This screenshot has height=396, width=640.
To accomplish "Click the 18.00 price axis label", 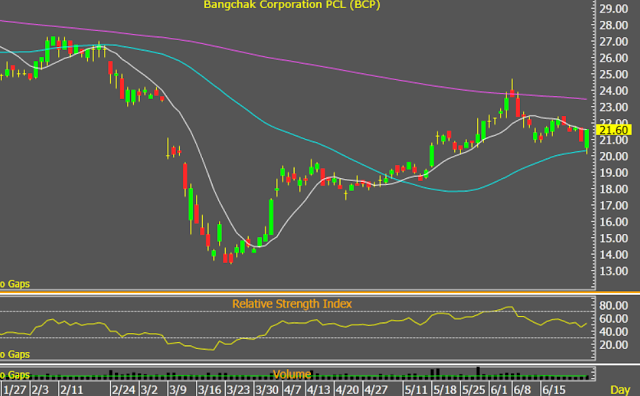I will [613, 189].
